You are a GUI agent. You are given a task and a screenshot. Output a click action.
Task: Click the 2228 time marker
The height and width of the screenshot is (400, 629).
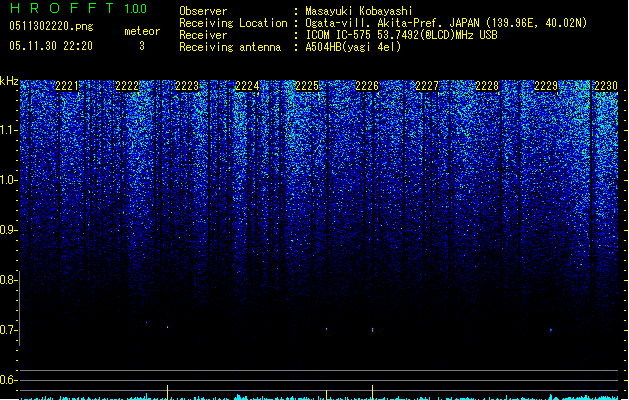[x=487, y=86]
